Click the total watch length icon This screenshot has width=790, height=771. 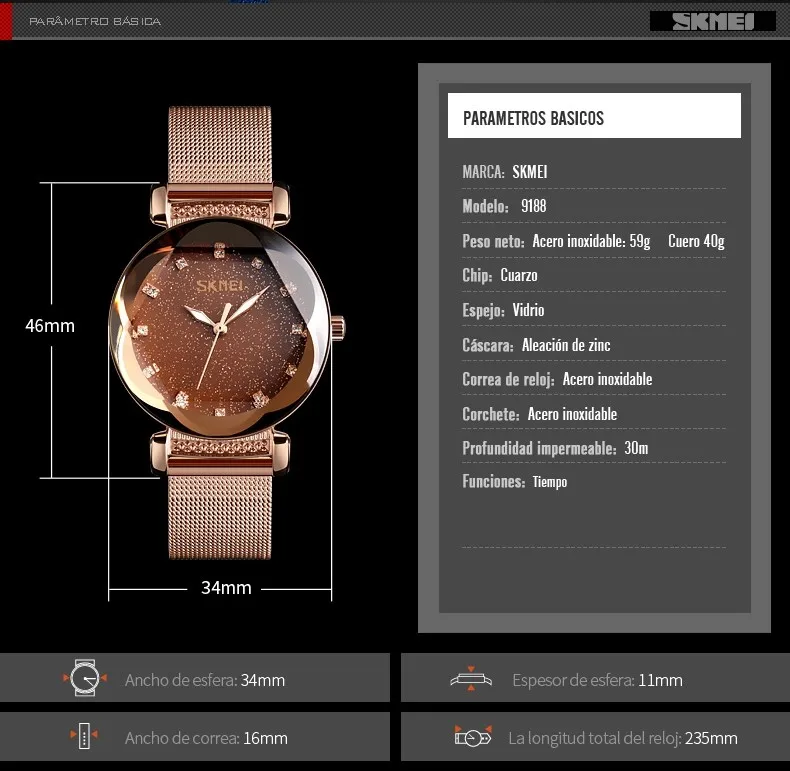point(473,737)
